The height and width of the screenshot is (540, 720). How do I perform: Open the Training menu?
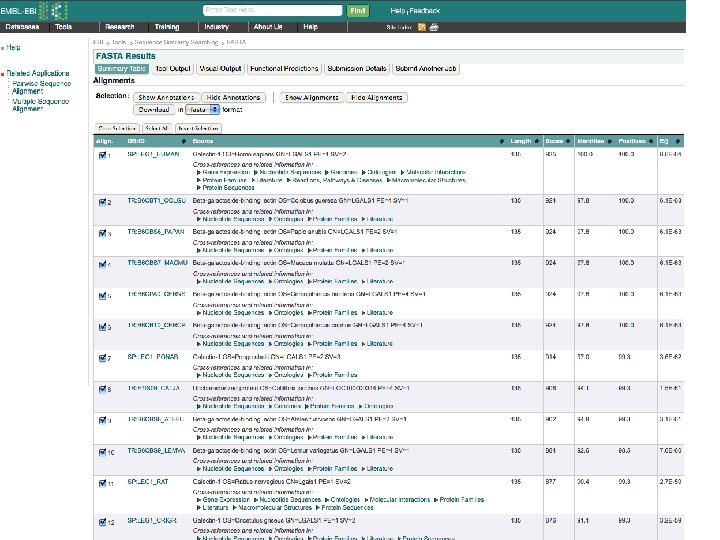point(167,27)
